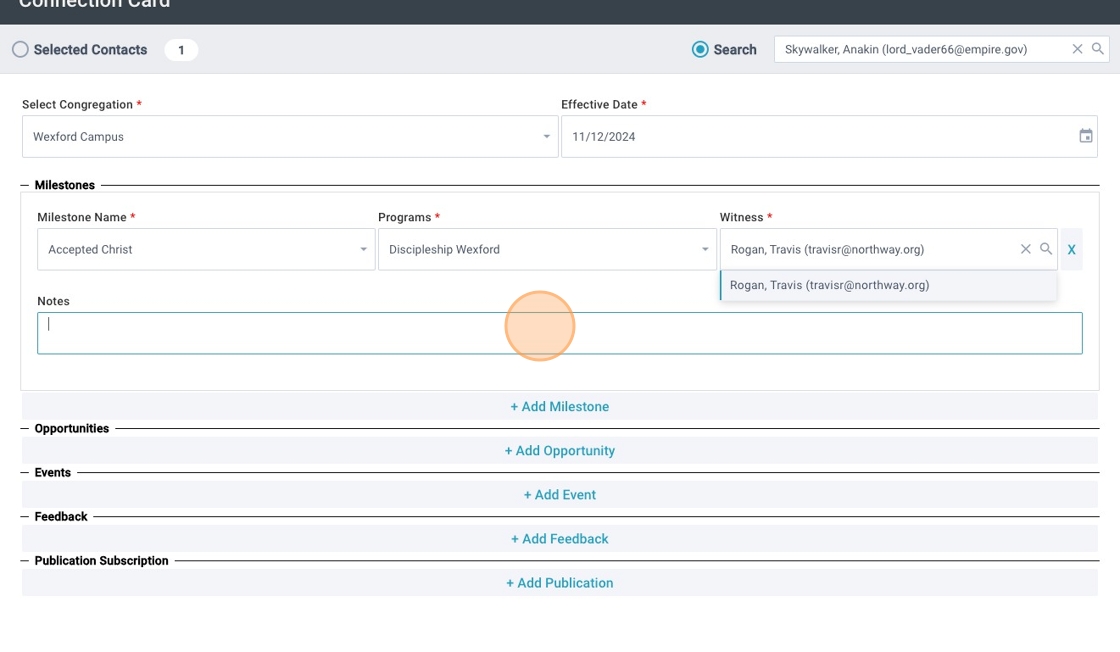Open the Programs dropdown
This screenshot has width=1120, height=652.
704,250
